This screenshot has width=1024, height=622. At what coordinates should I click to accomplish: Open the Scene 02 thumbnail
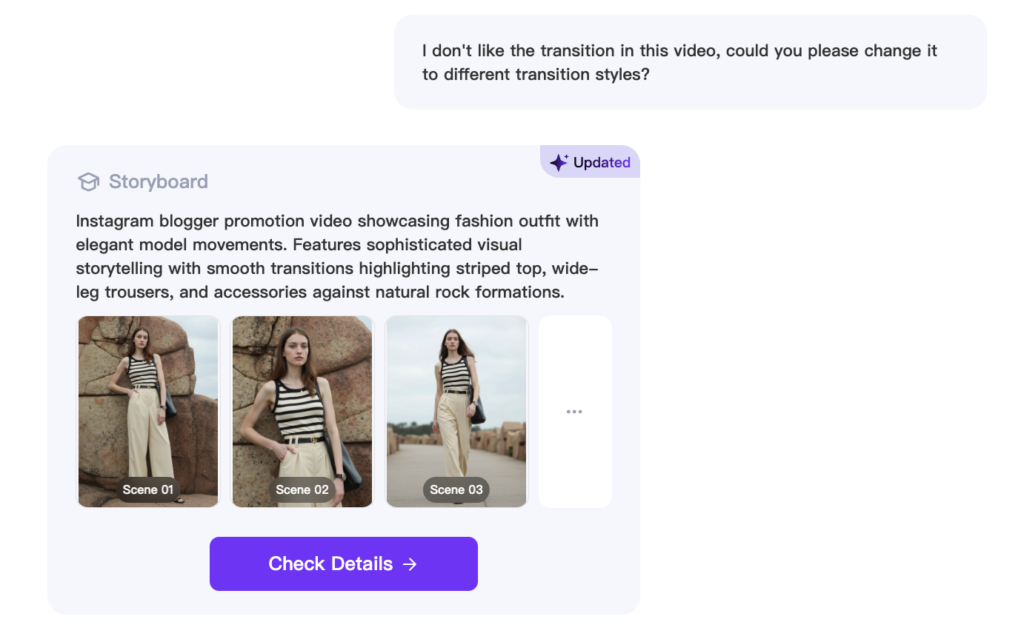(301, 411)
